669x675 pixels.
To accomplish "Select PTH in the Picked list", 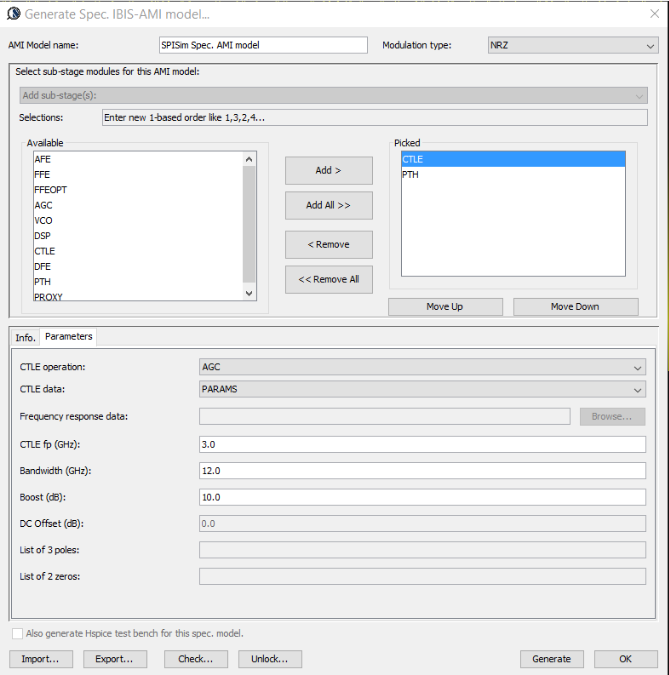I will (411, 175).
